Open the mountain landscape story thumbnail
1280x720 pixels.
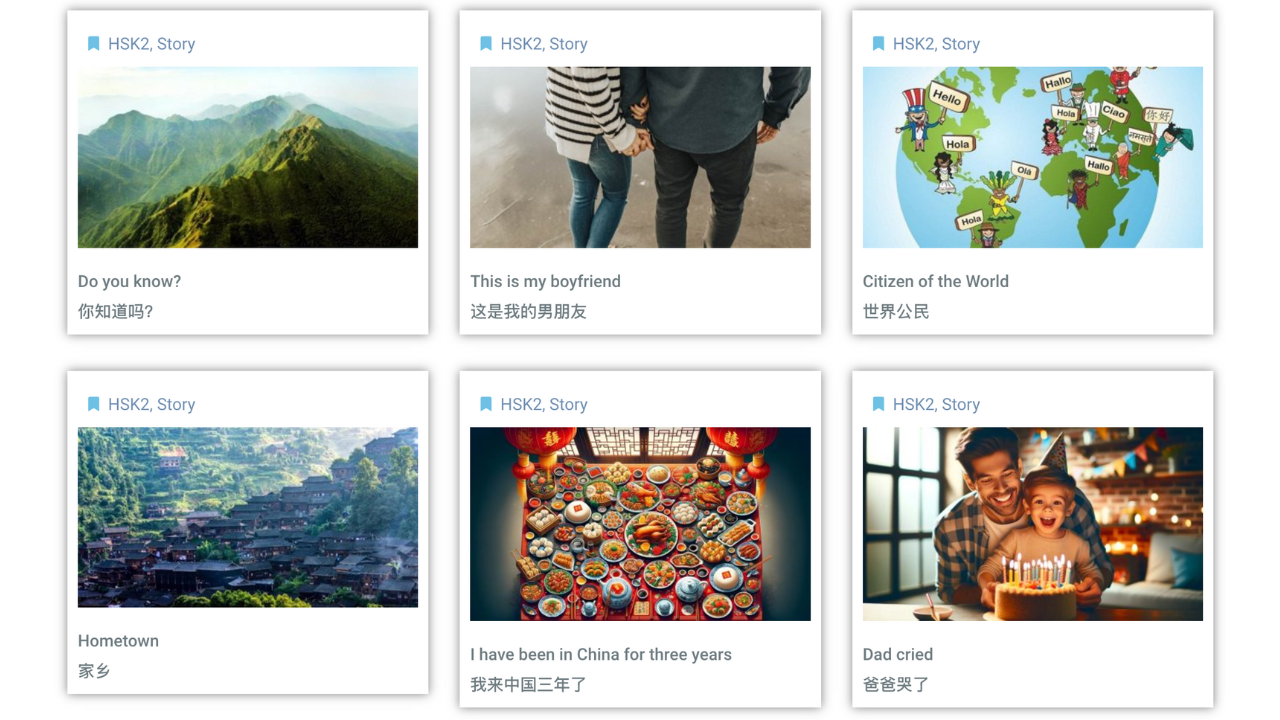point(248,157)
